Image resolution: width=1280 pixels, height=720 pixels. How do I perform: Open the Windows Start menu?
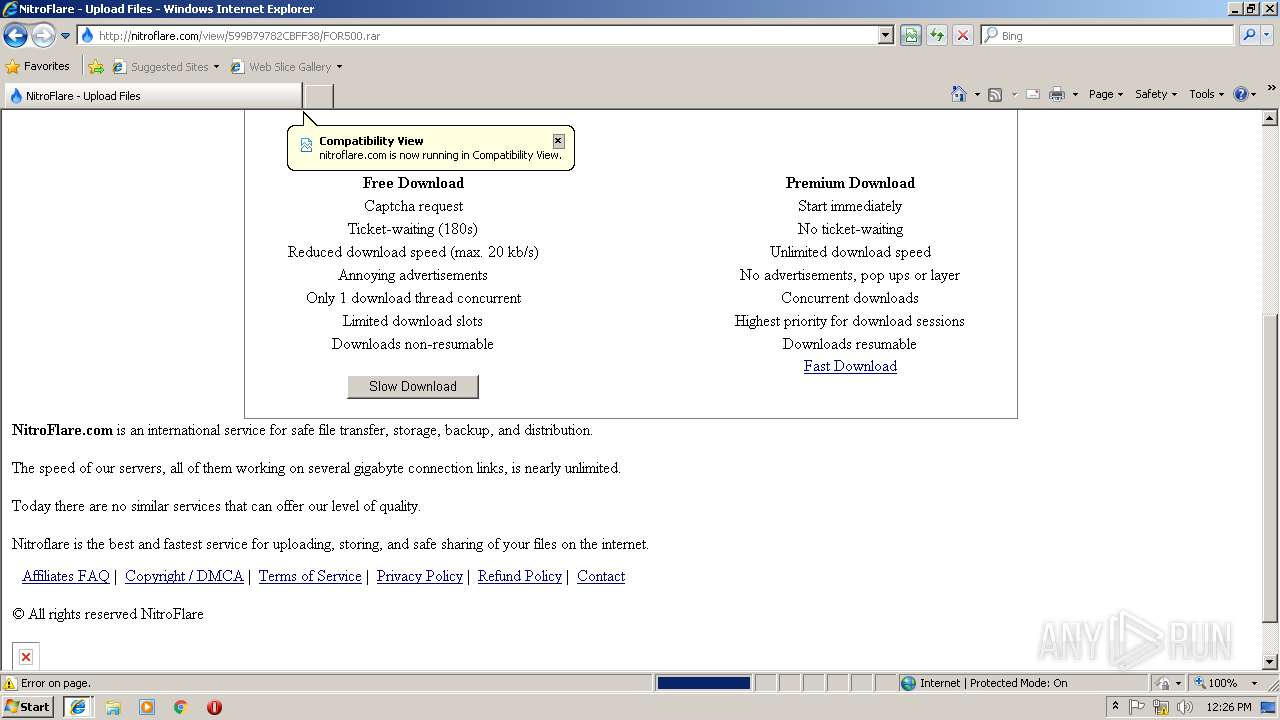[x=28, y=706]
